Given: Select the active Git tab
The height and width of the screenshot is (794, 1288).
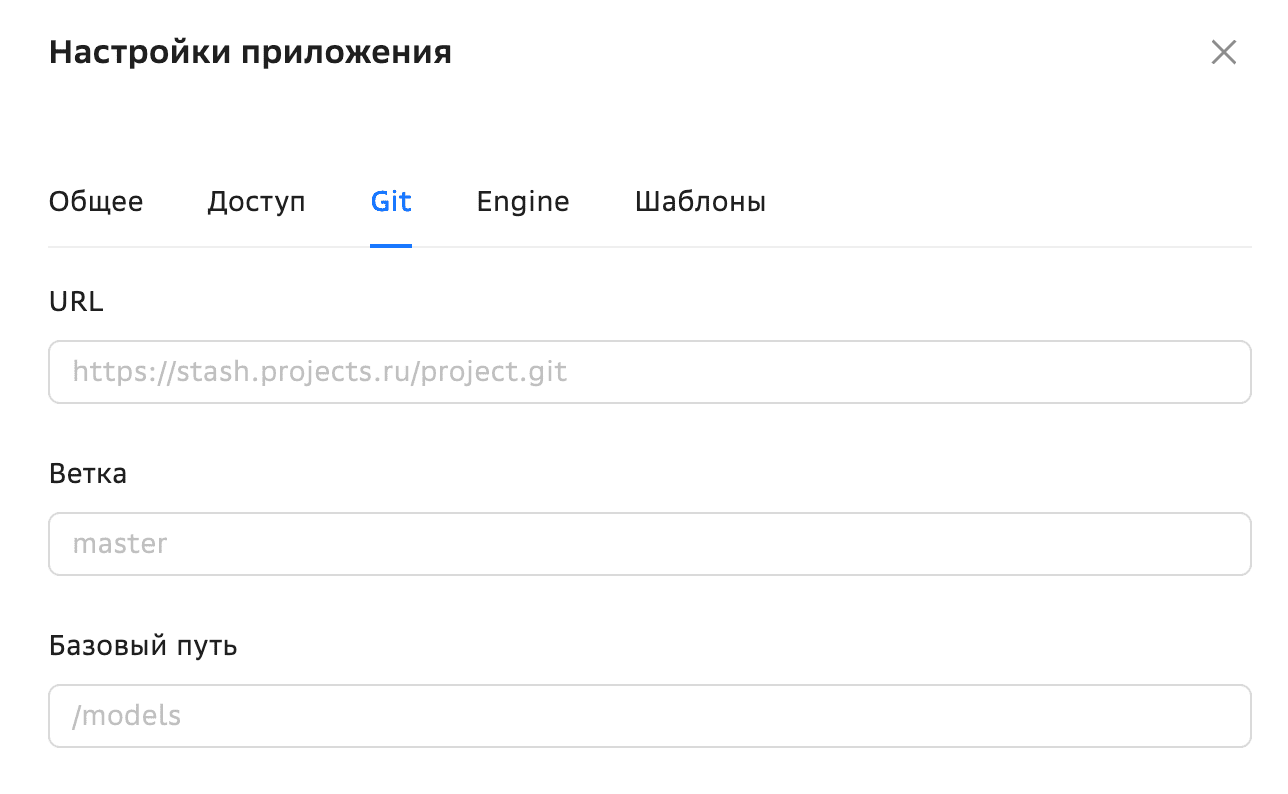Looking at the screenshot, I should 391,202.
